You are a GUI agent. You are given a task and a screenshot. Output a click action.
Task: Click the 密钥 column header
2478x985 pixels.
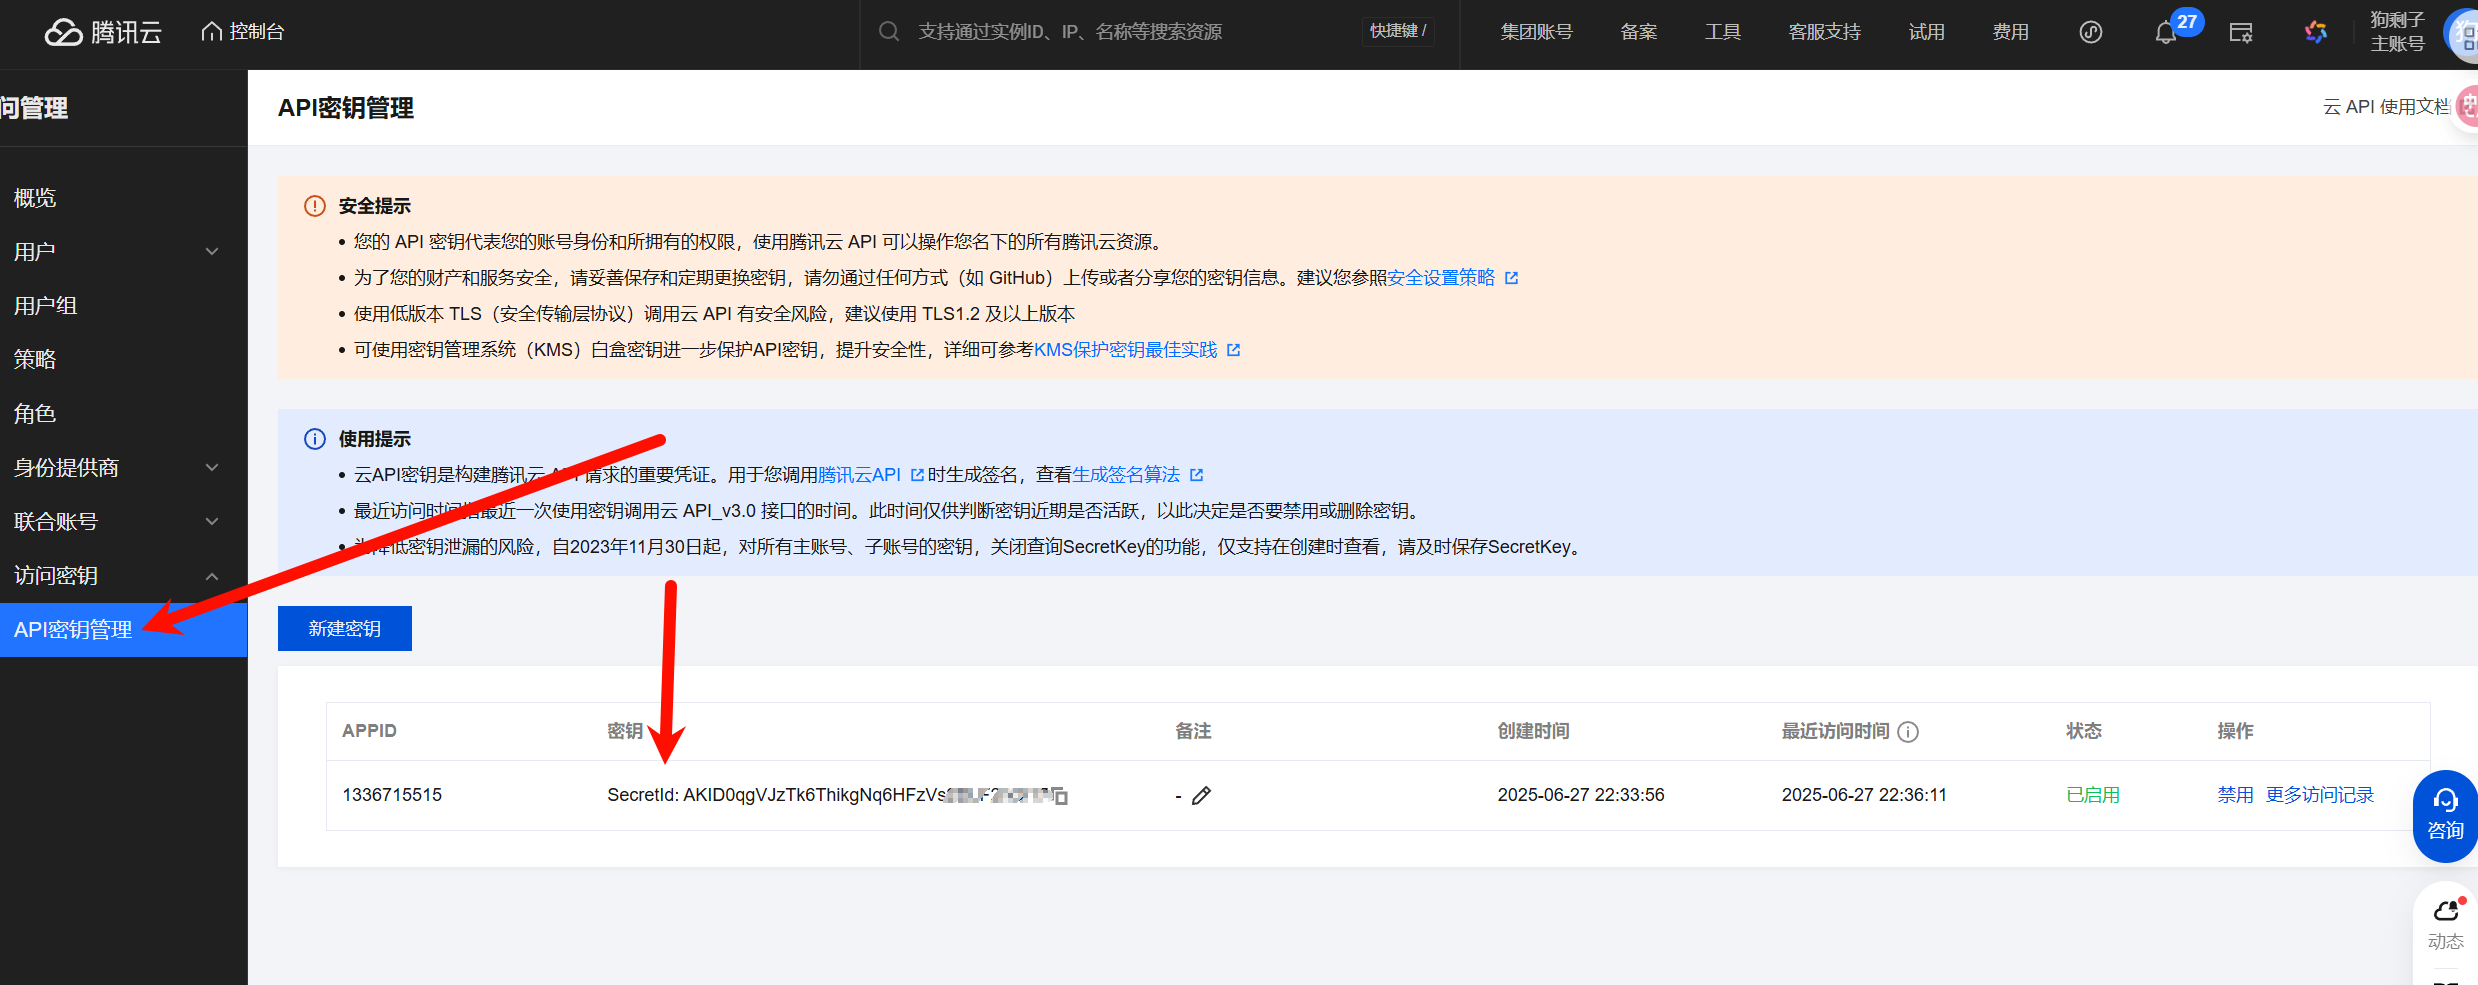click(625, 731)
